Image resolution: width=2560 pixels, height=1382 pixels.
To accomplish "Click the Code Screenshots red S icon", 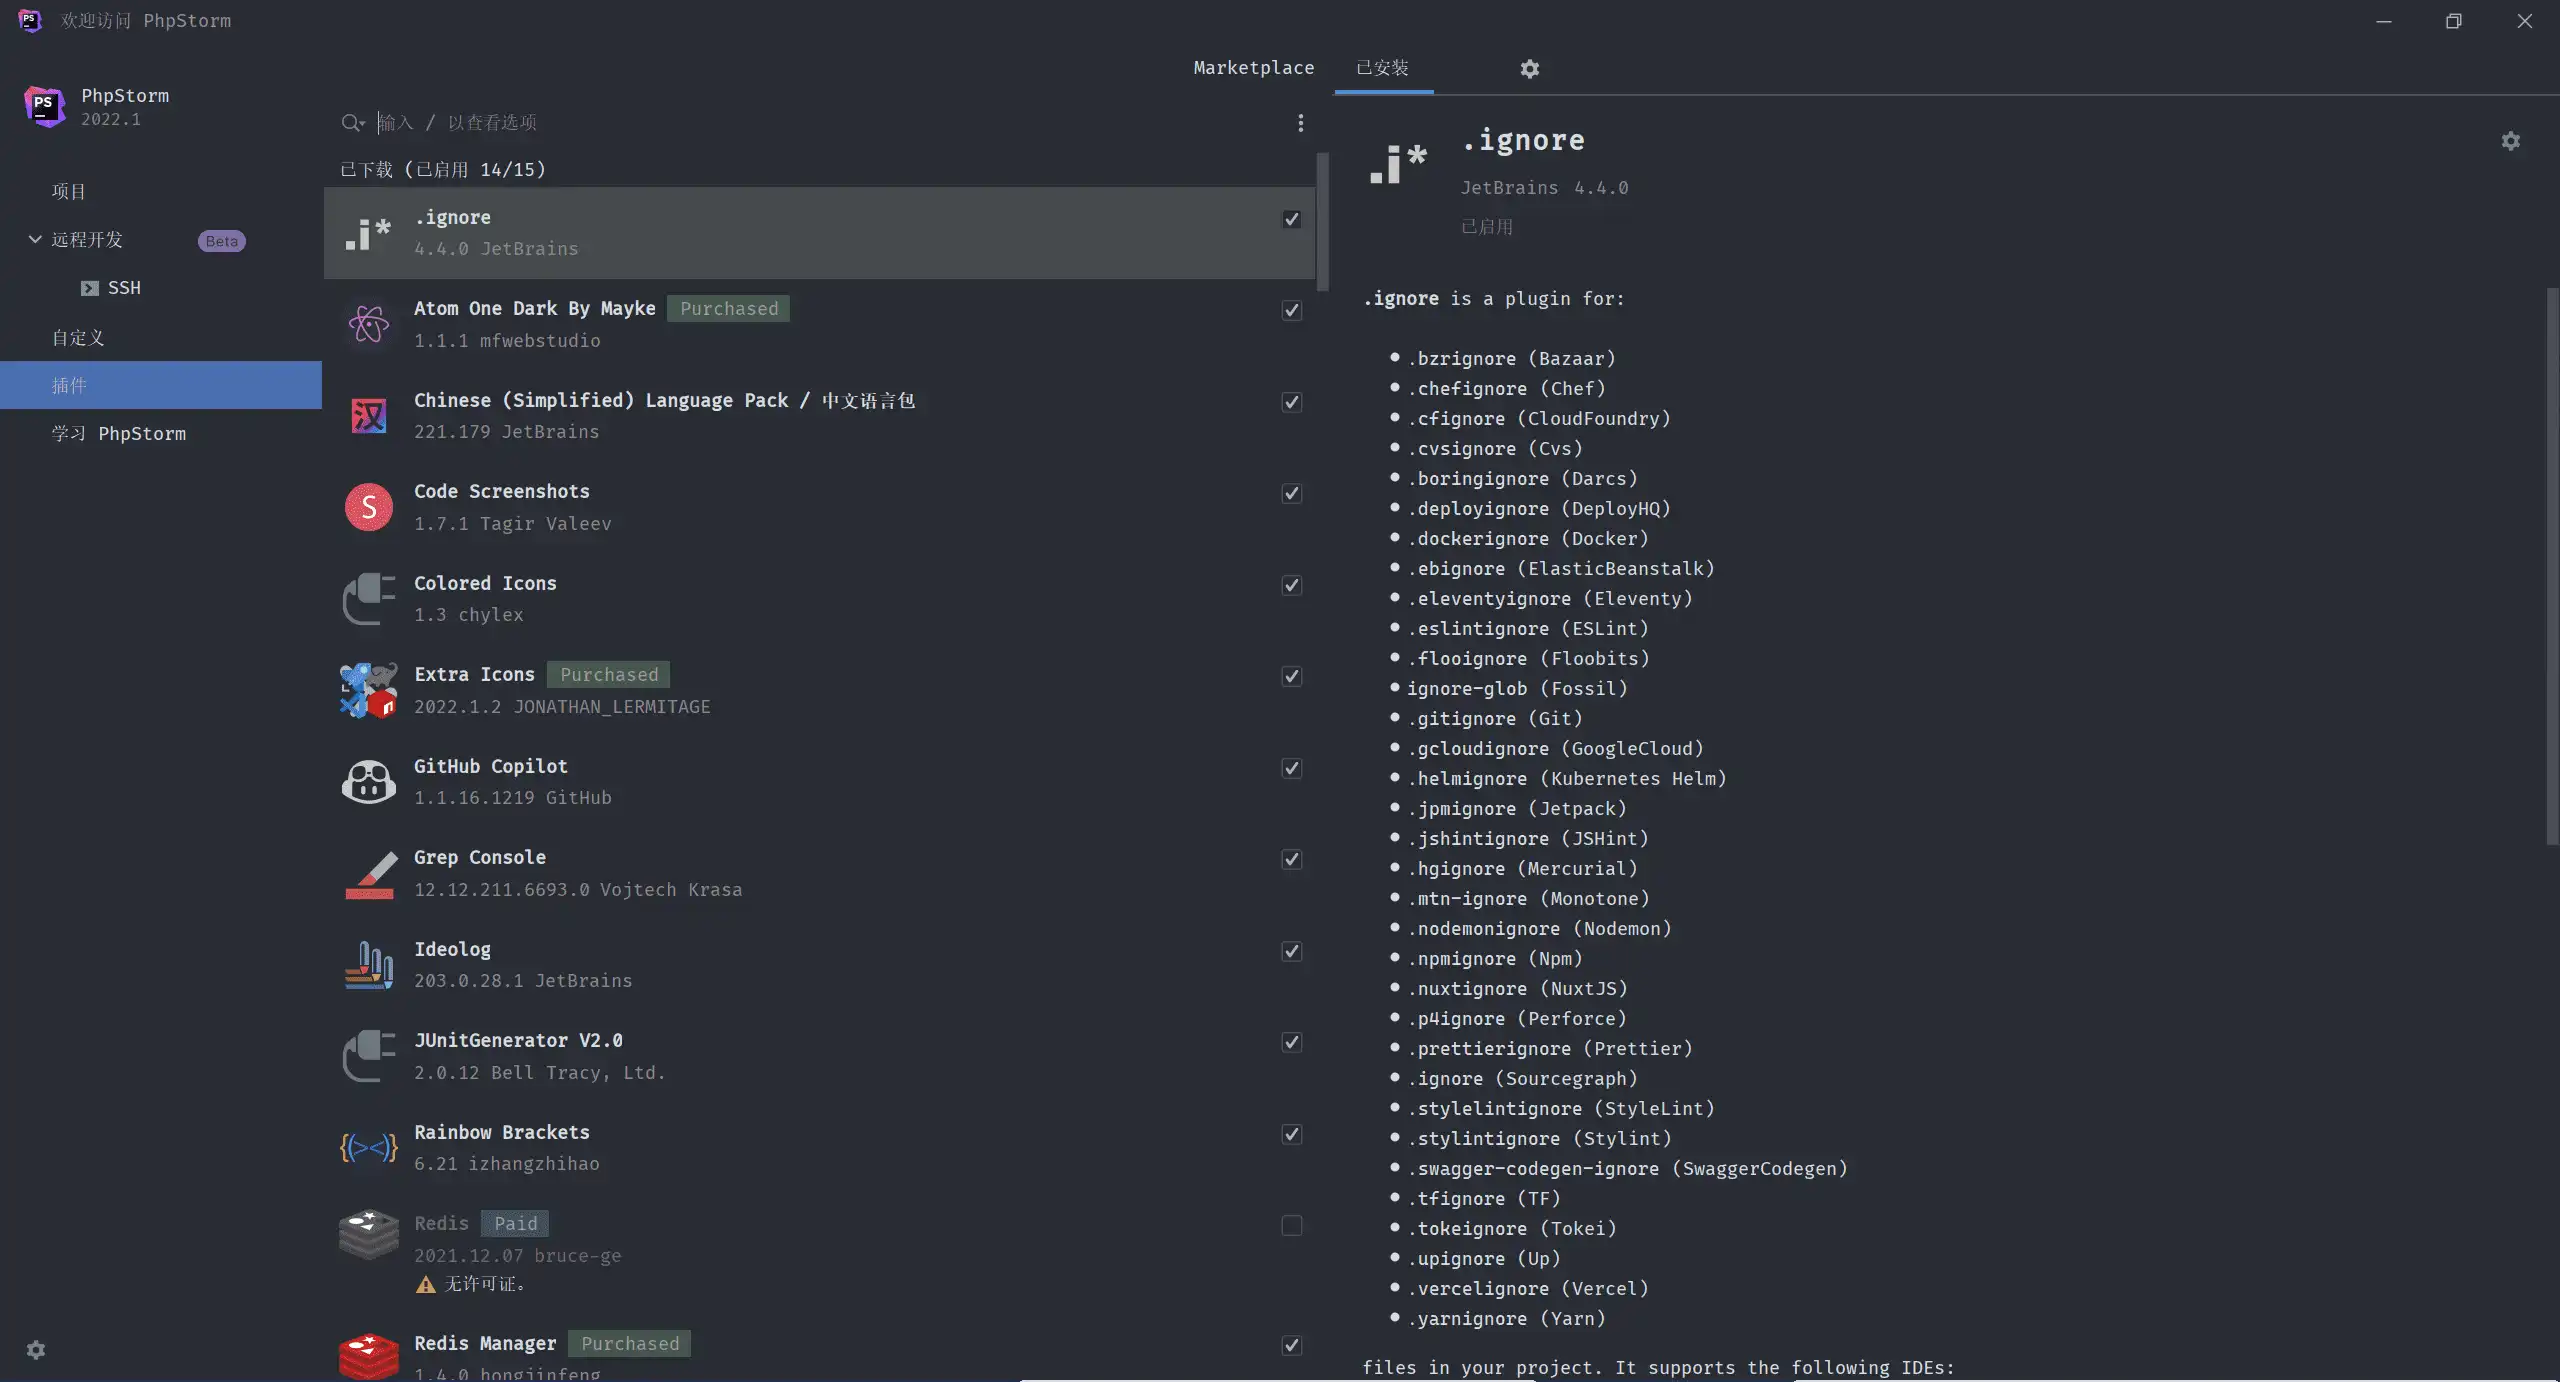I will tap(369, 507).
